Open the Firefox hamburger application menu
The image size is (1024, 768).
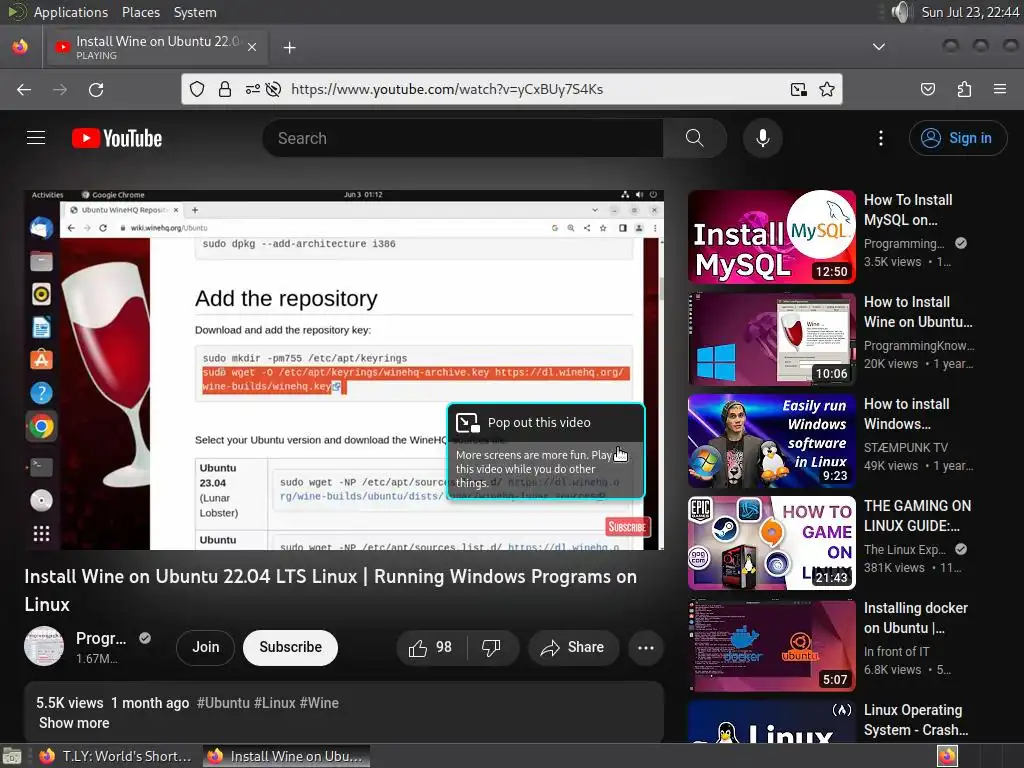pyautogui.click(x=1000, y=89)
